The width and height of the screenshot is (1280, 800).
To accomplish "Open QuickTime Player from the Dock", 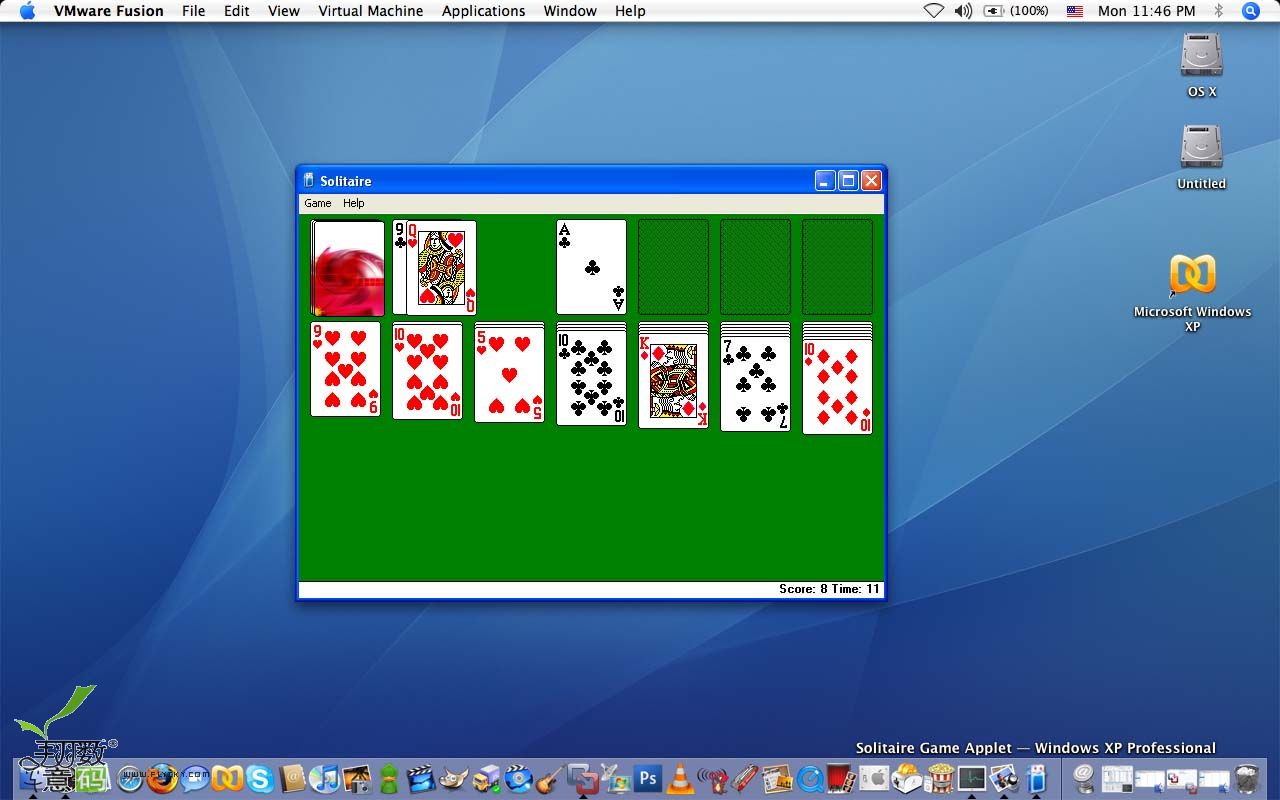I will click(810, 778).
